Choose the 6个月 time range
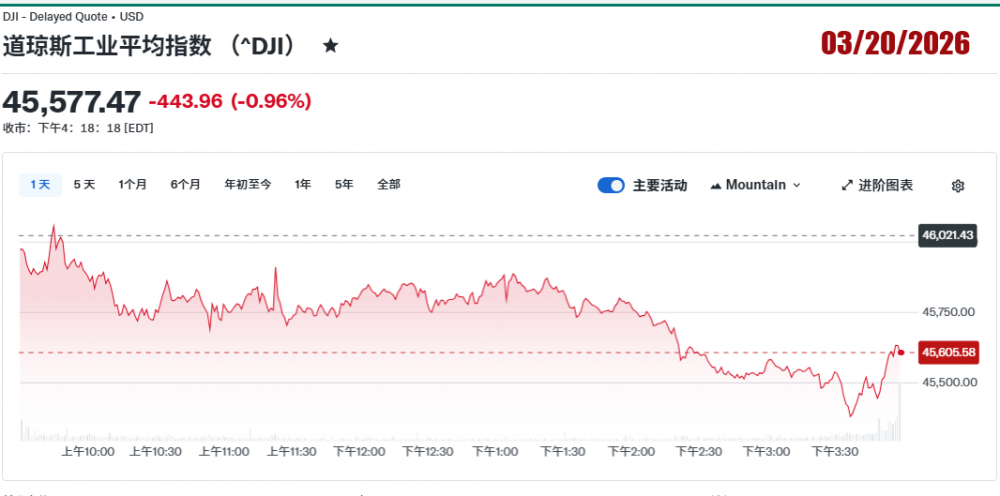The height and width of the screenshot is (496, 1000). tap(185, 184)
